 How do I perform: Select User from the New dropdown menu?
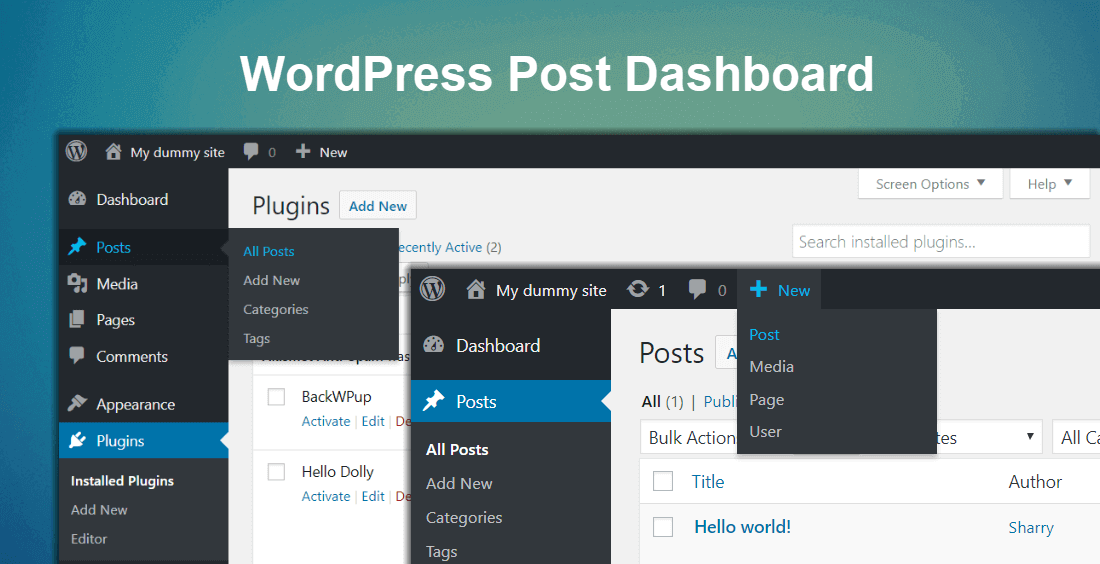[765, 431]
